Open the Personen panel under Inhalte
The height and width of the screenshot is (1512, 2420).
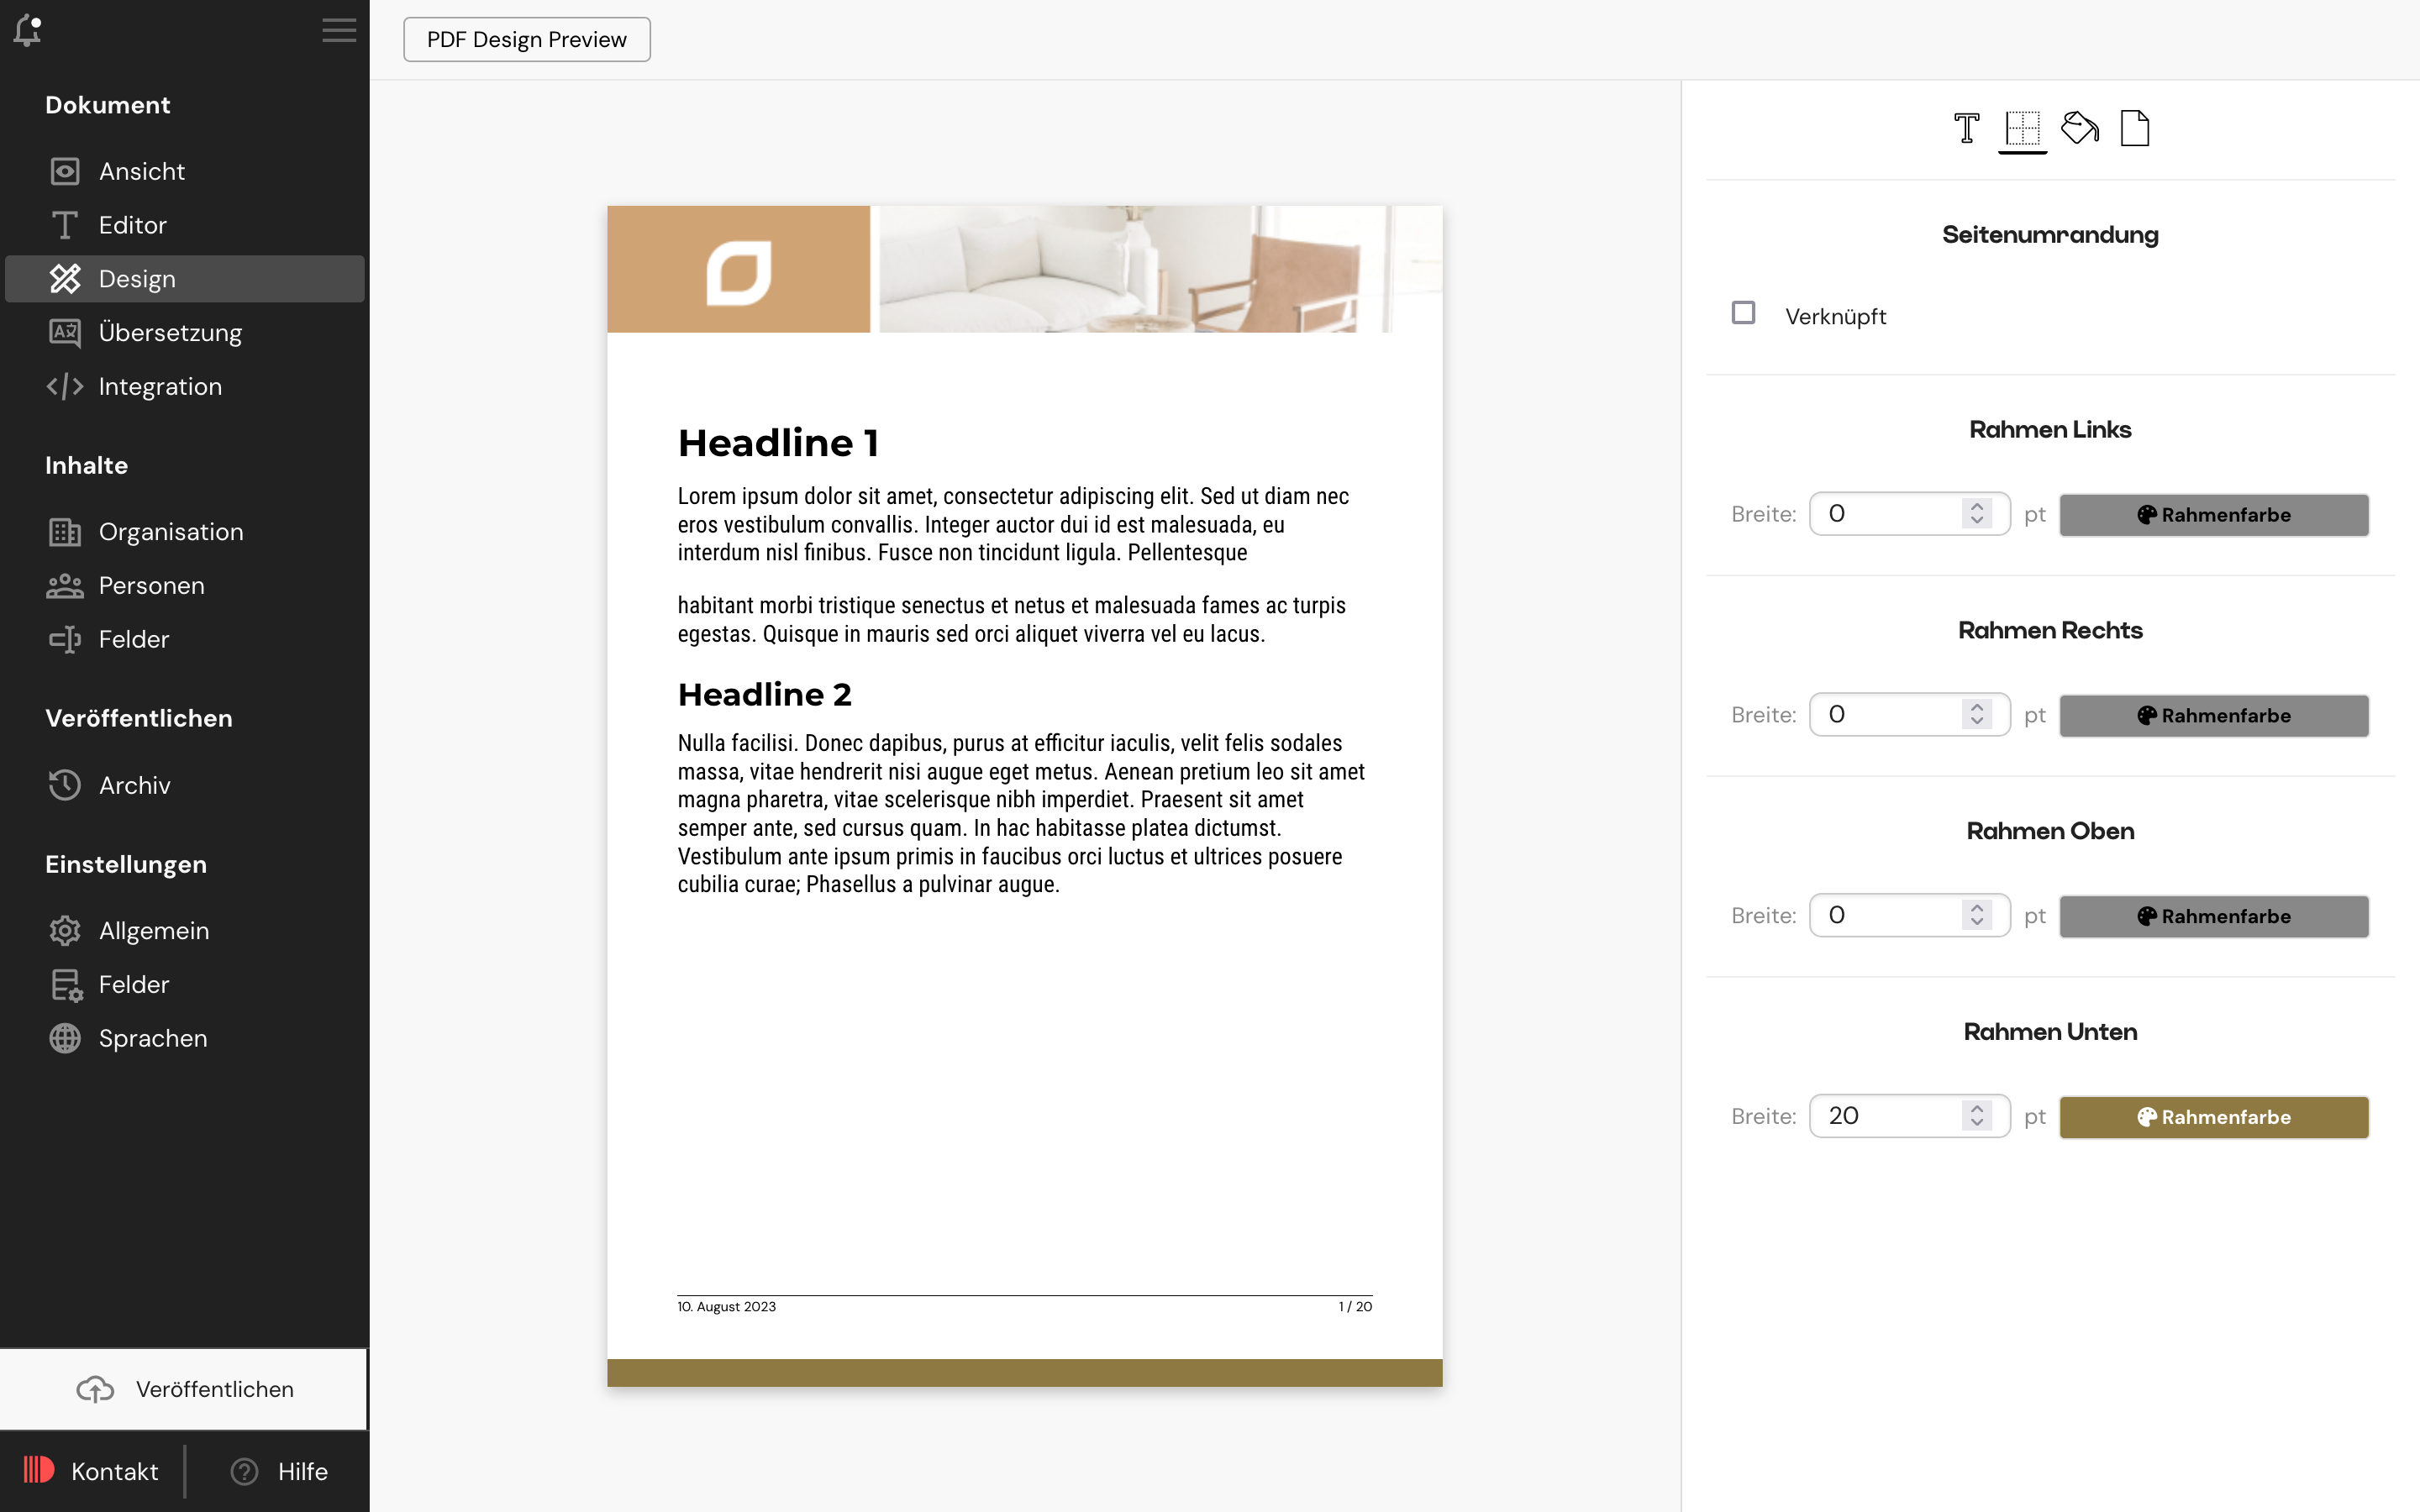[x=151, y=585]
